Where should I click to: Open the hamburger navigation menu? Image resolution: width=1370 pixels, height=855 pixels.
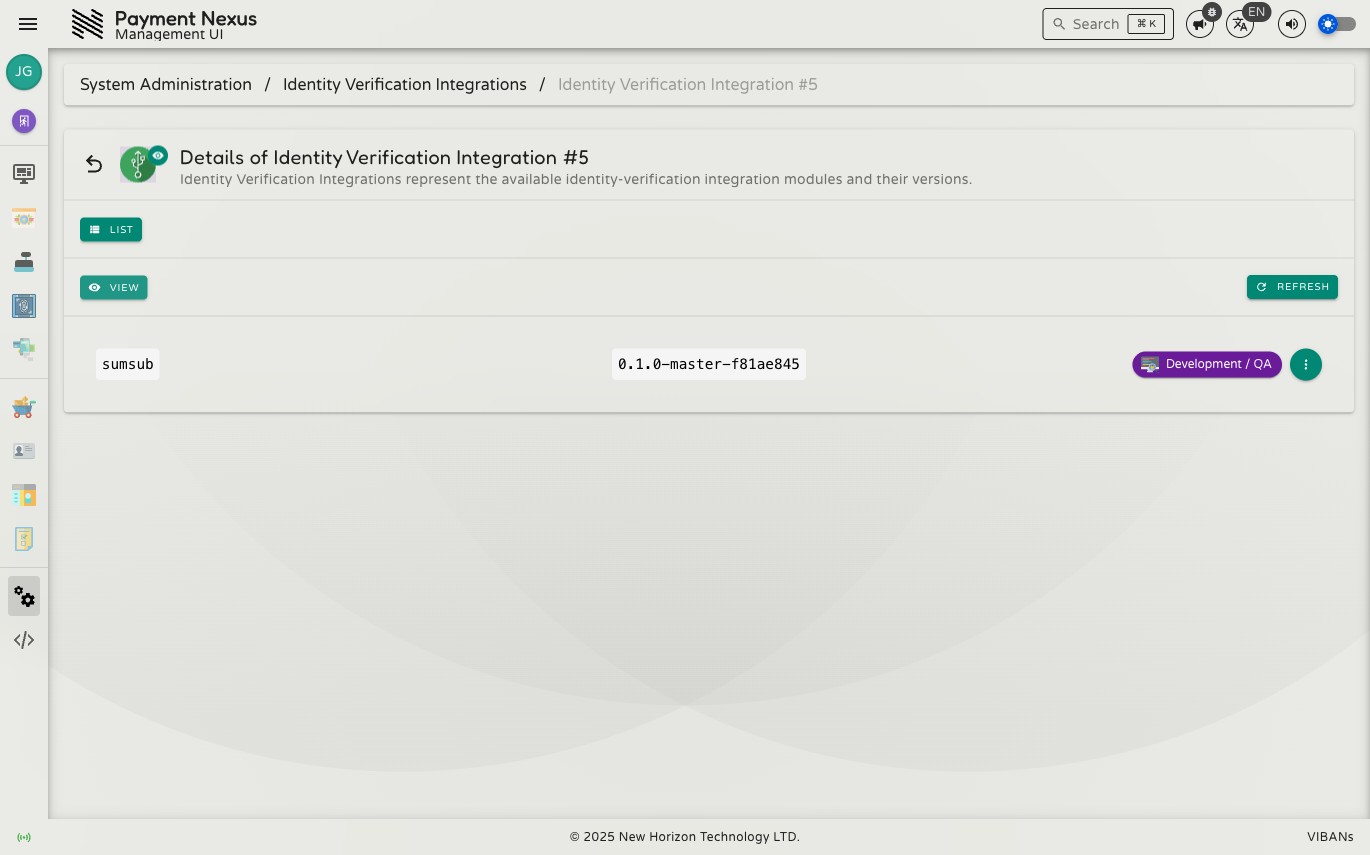[x=28, y=24]
